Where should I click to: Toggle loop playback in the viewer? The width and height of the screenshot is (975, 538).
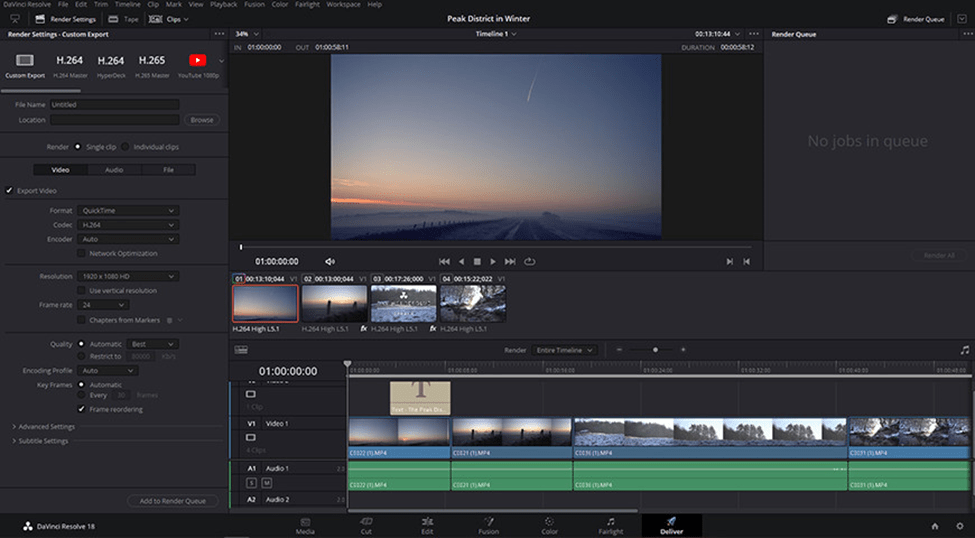[529, 262]
